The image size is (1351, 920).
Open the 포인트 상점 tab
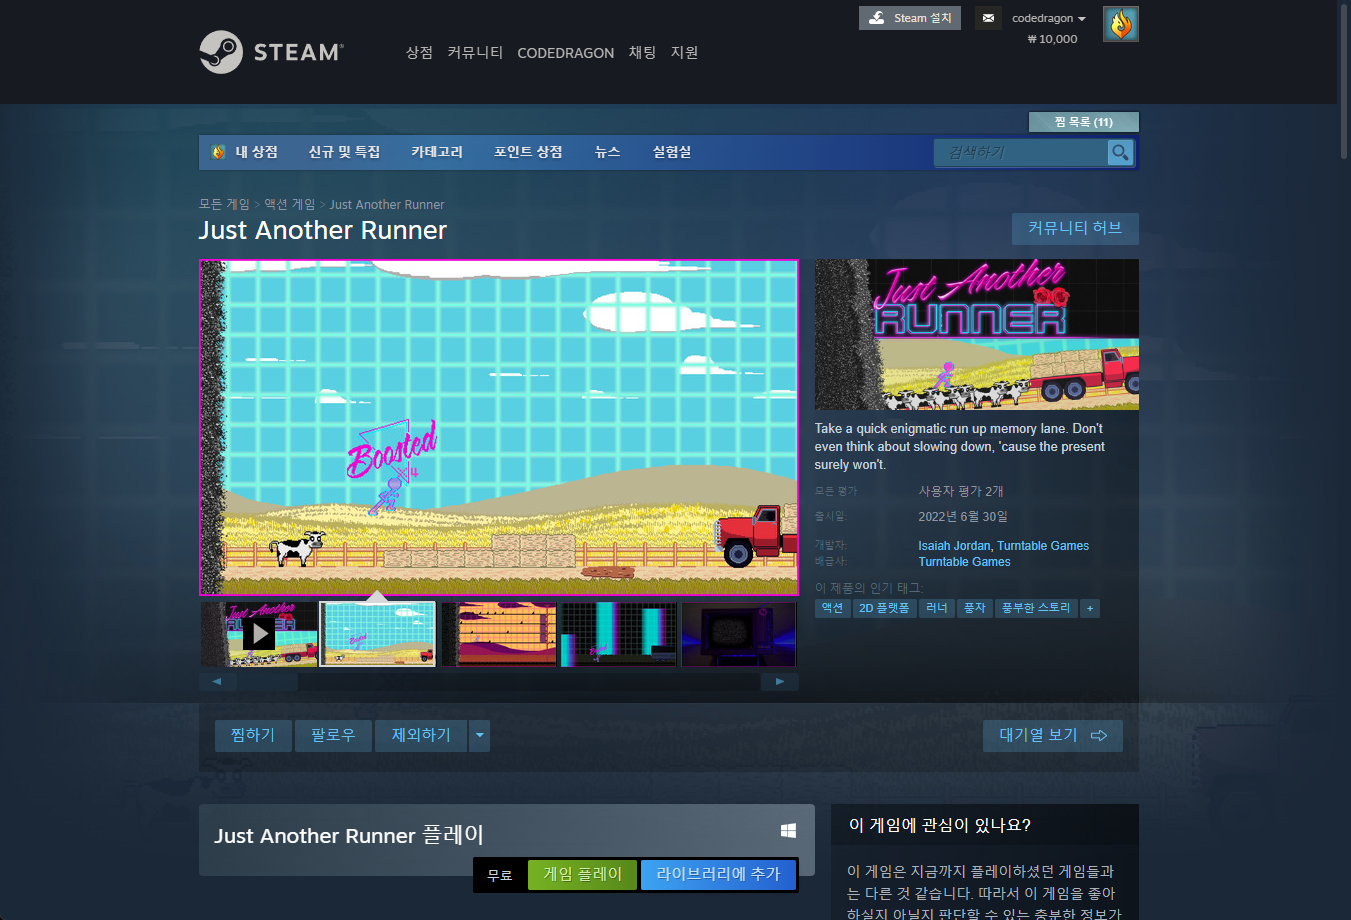(528, 152)
